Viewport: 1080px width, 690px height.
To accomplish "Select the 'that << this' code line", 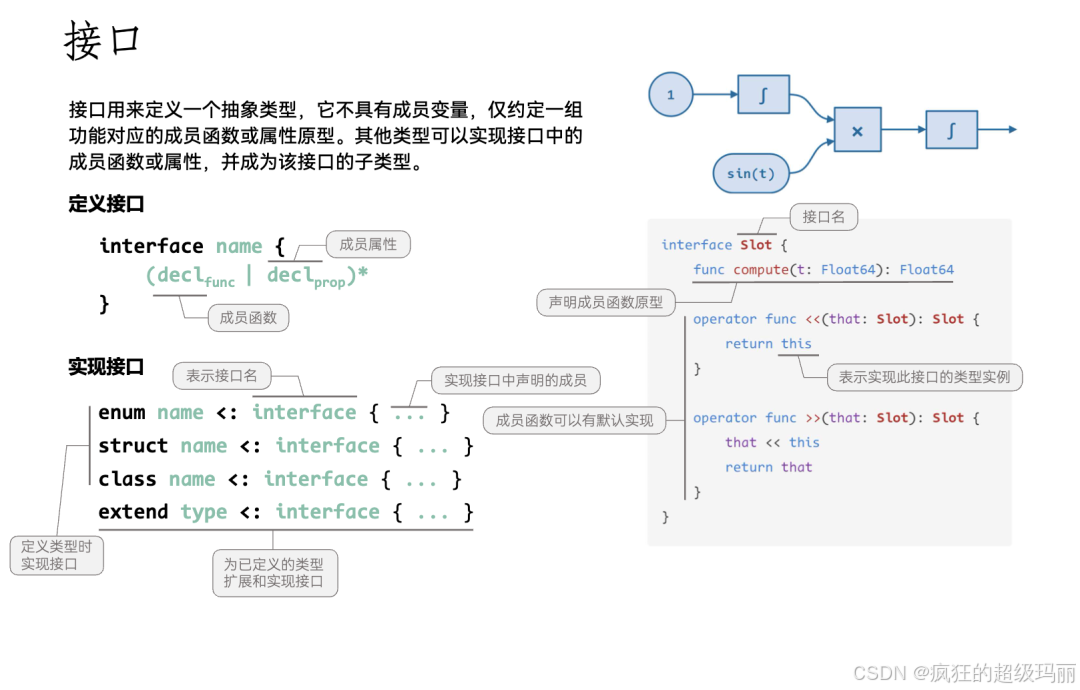I will tap(772, 442).
